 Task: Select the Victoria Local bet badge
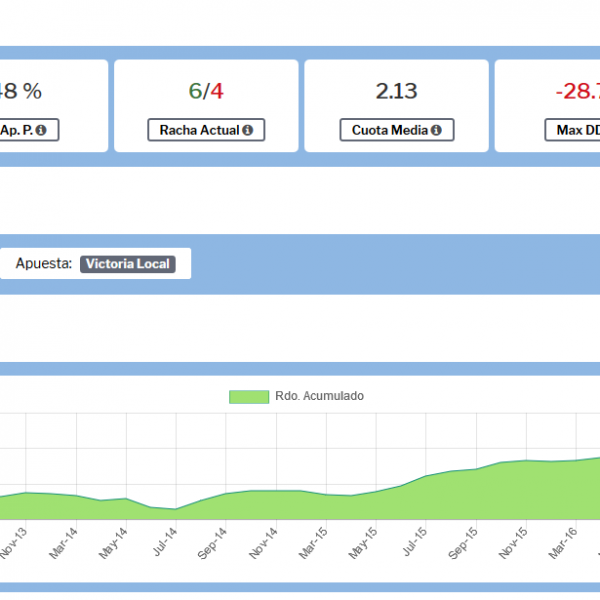click(128, 264)
